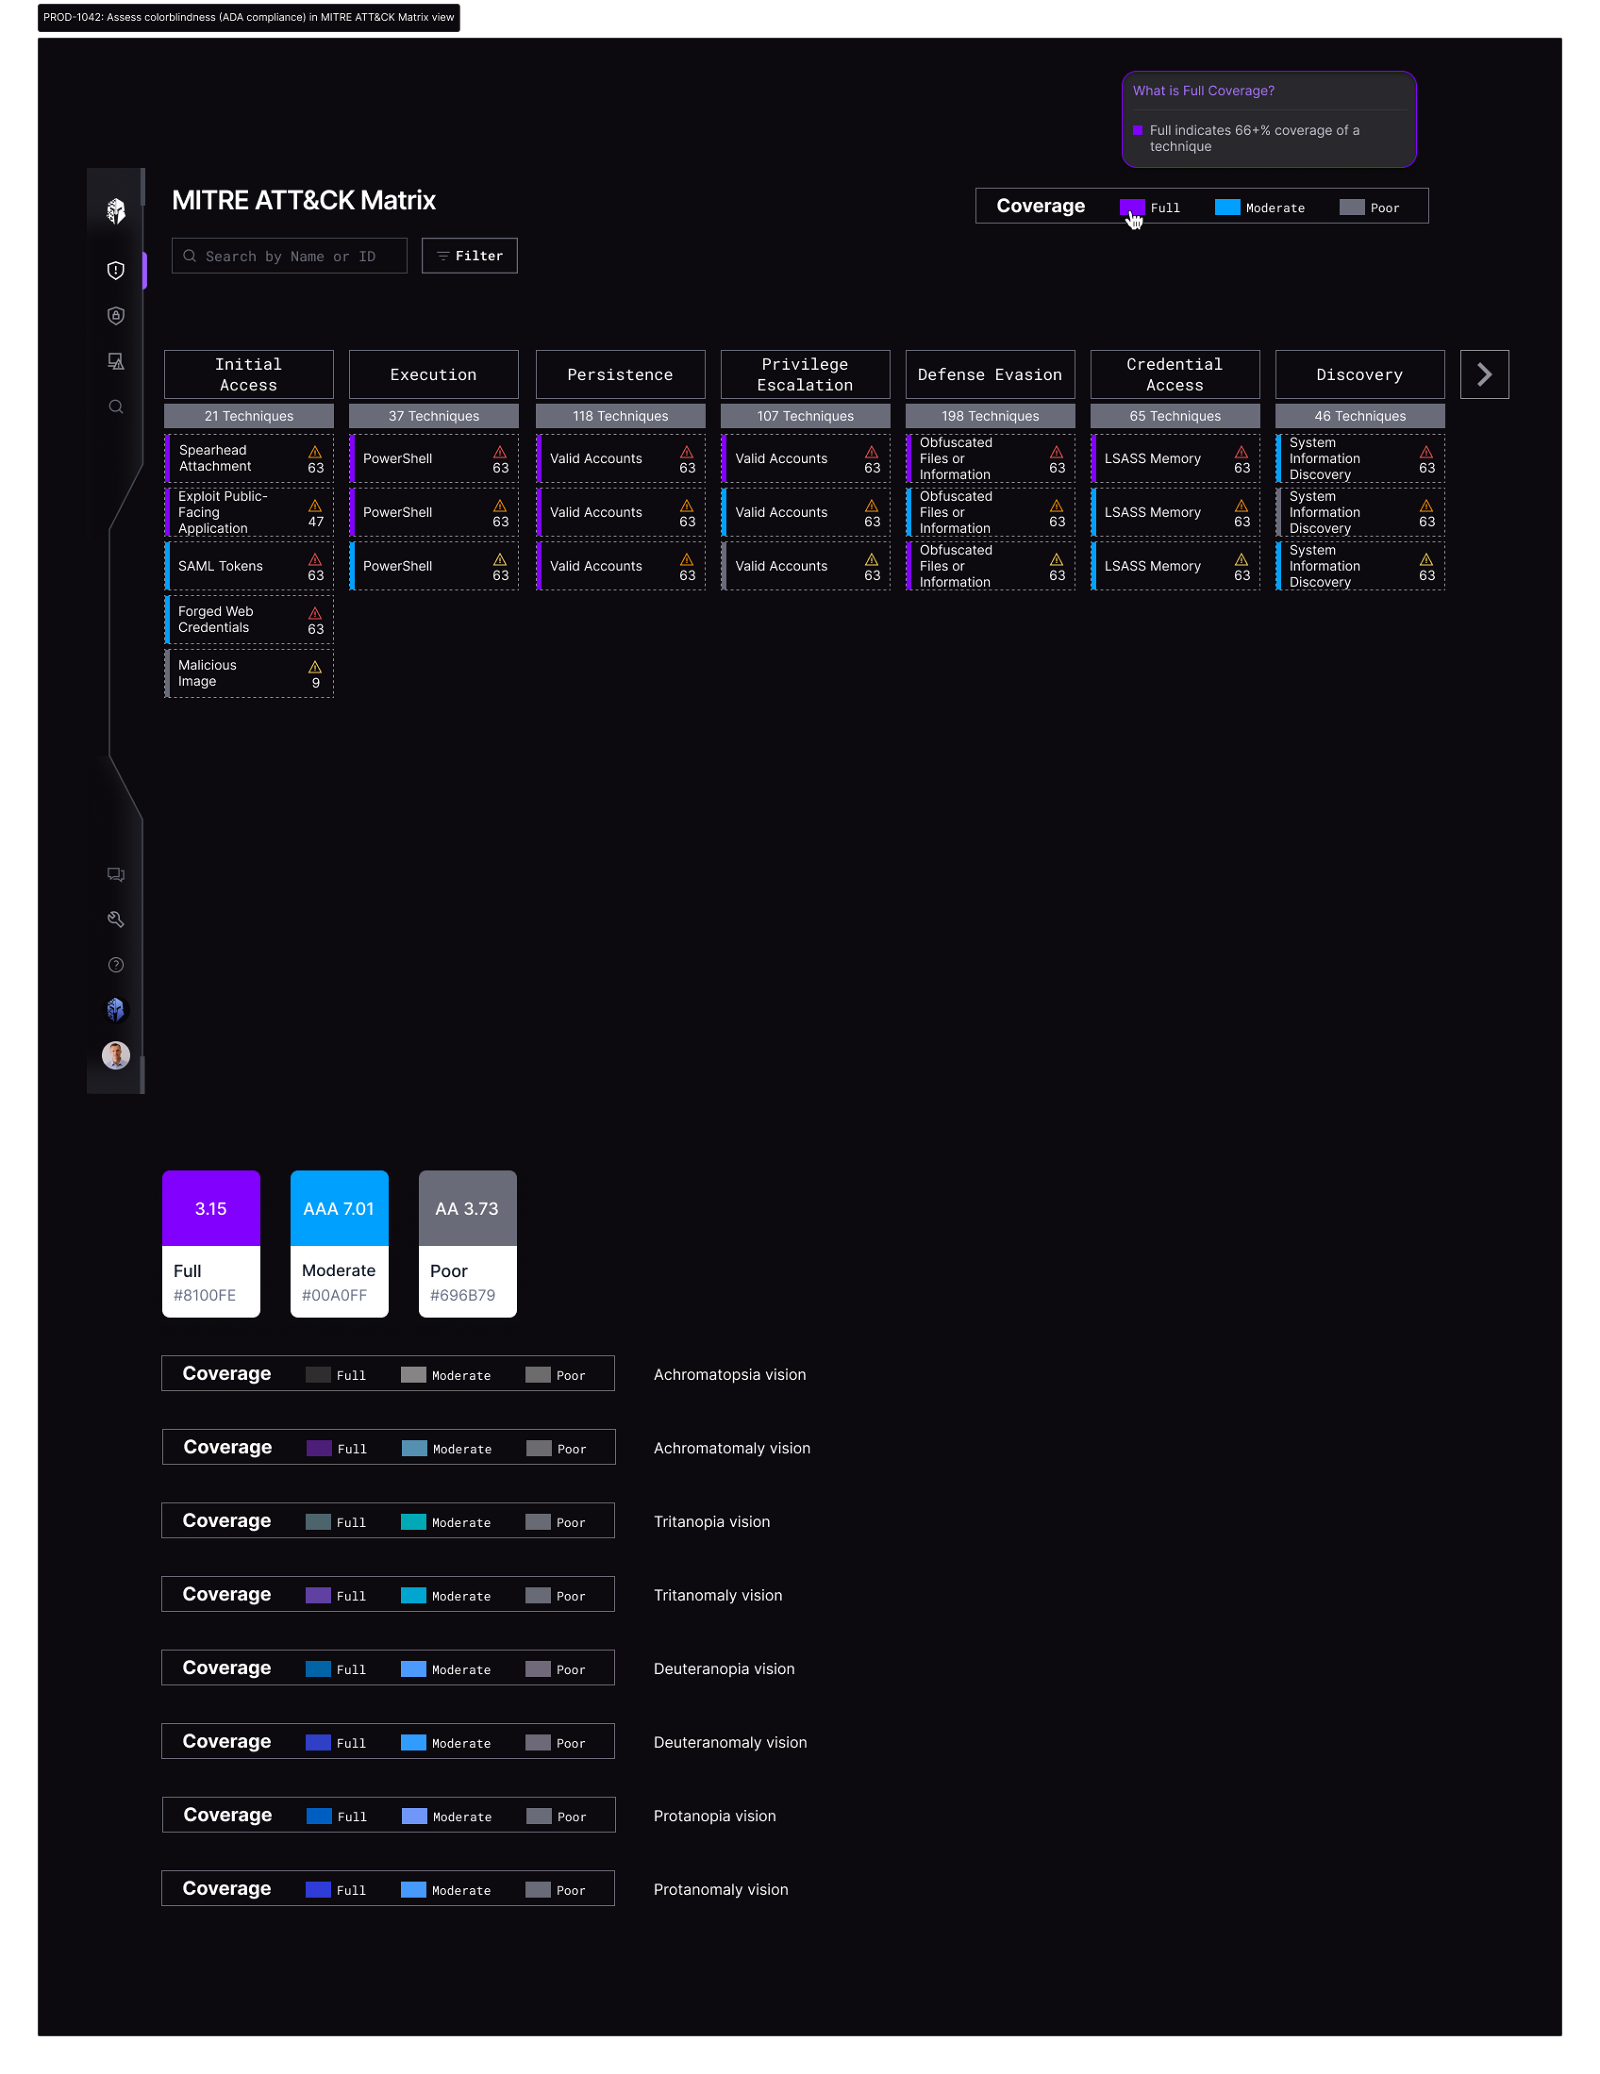This screenshot has height=2074, width=1600.
Task: Click the '65 Techniques' count bar
Action: tap(1175, 416)
